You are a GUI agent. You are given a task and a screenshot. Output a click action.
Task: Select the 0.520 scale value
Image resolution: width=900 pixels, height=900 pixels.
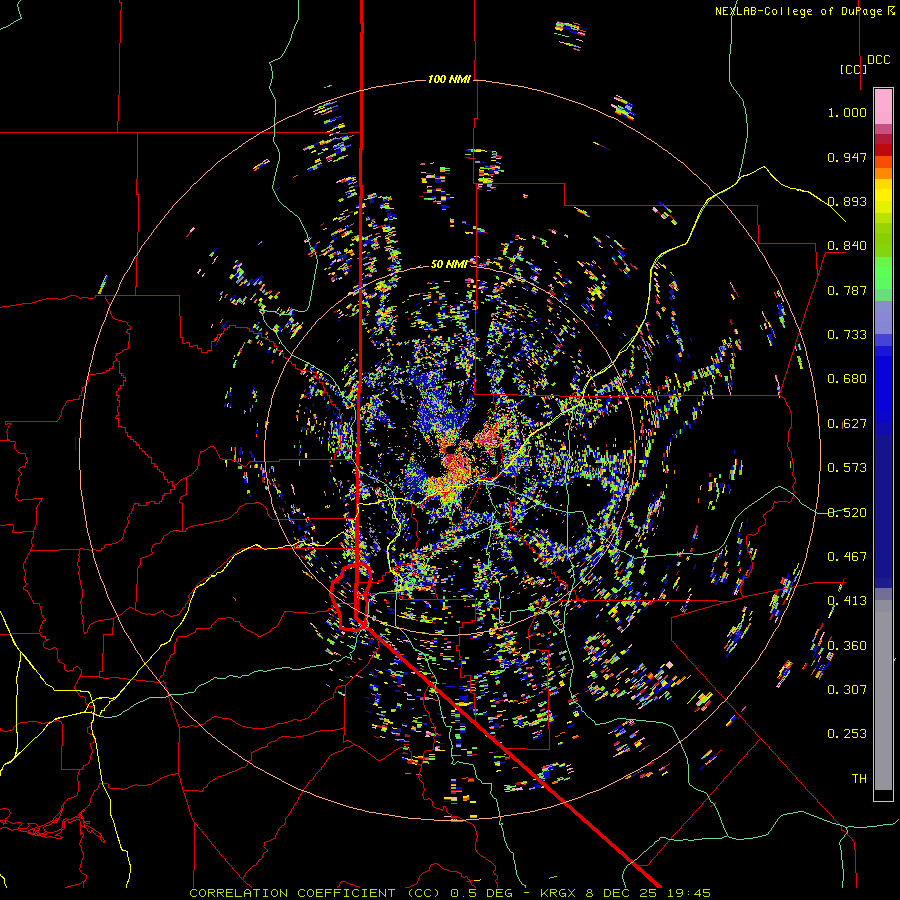847,513
